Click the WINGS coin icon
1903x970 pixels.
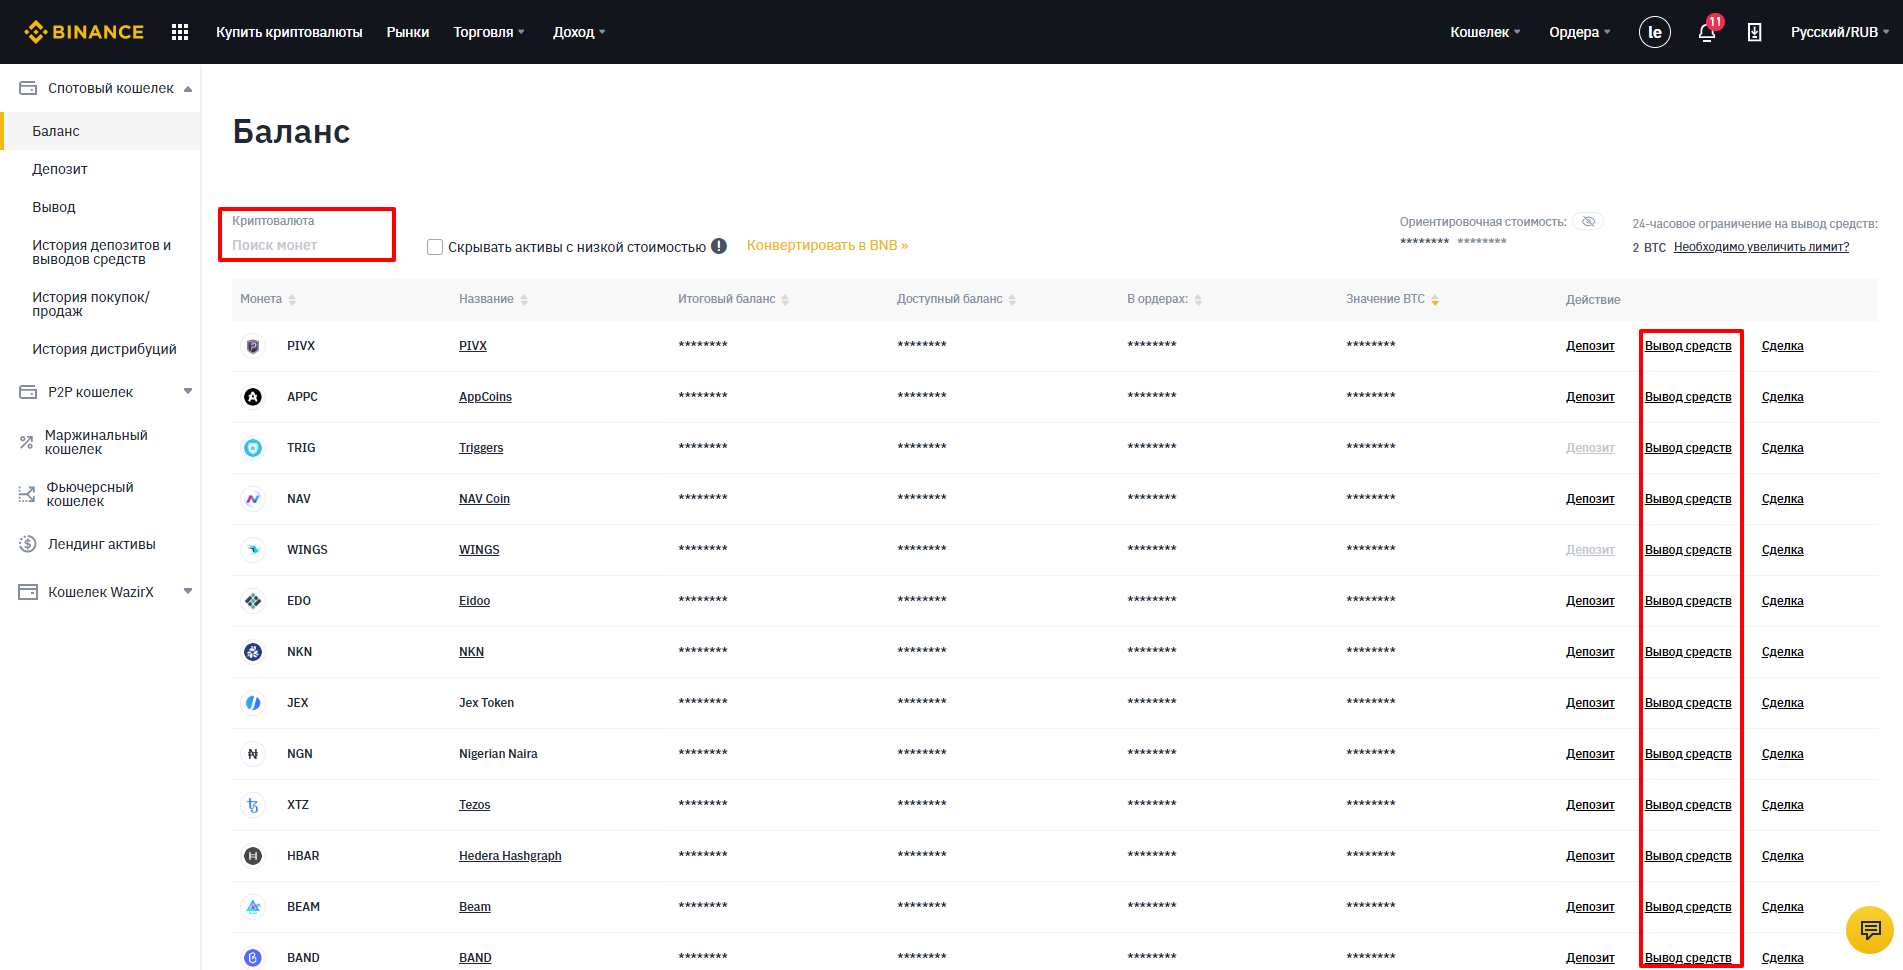253,550
